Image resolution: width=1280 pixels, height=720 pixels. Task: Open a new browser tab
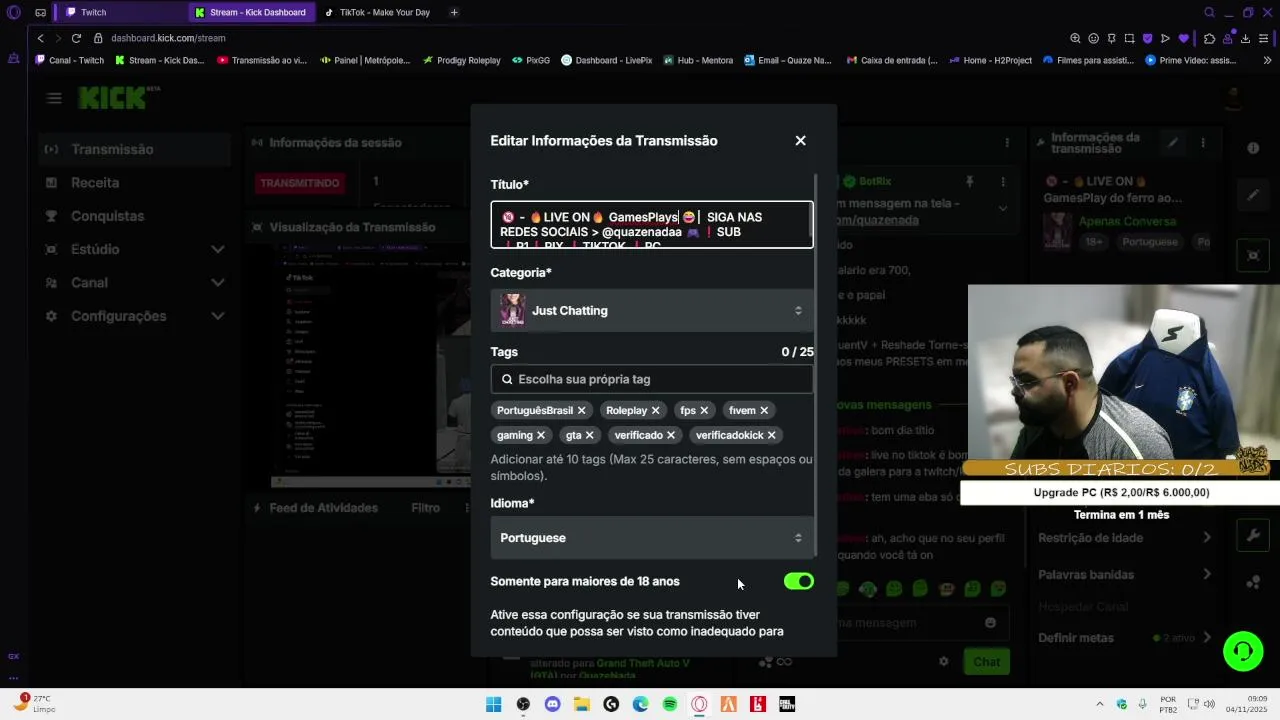coord(454,12)
